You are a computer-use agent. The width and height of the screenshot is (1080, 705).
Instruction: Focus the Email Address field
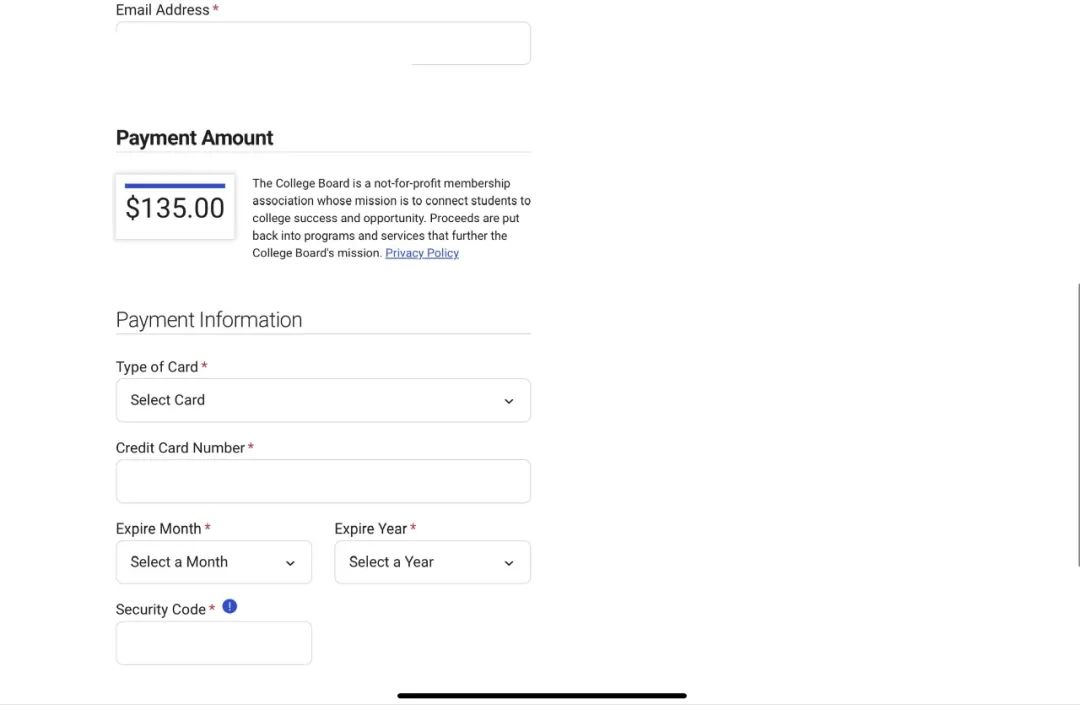tap(323, 43)
